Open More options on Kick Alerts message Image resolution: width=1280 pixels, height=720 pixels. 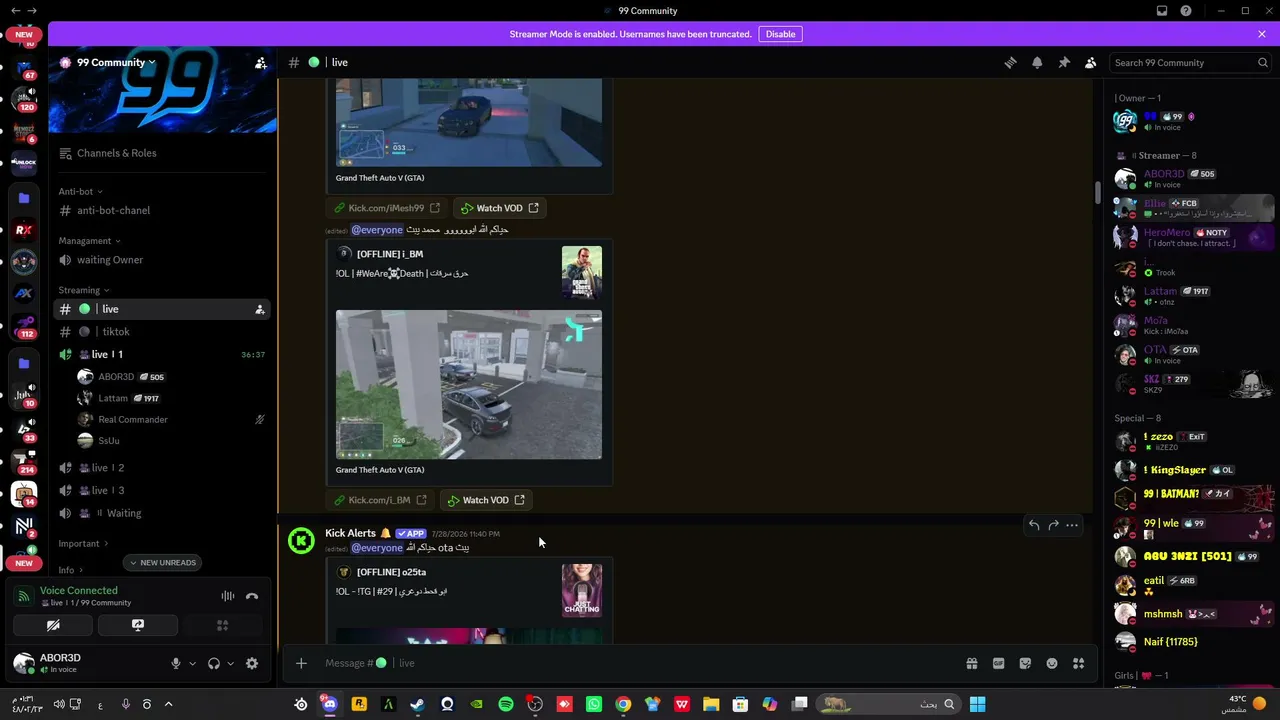(x=1072, y=525)
